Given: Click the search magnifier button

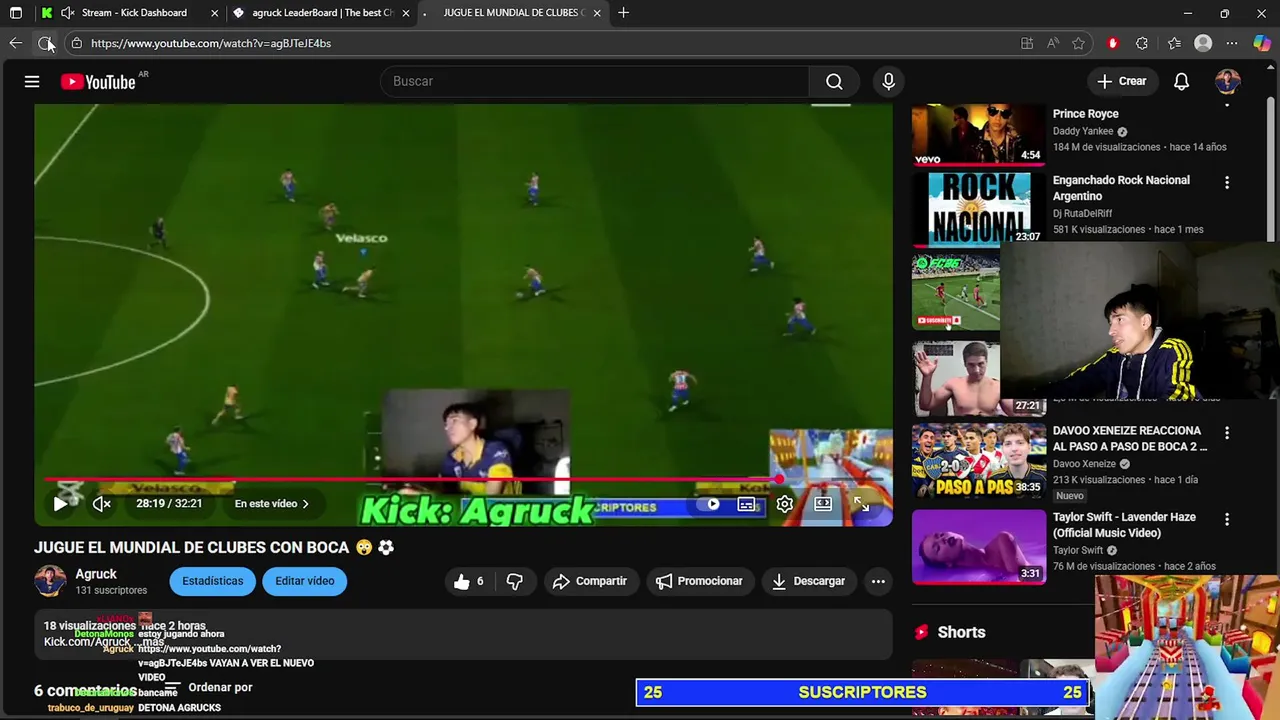Looking at the screenshot, I should click(834, 82).
